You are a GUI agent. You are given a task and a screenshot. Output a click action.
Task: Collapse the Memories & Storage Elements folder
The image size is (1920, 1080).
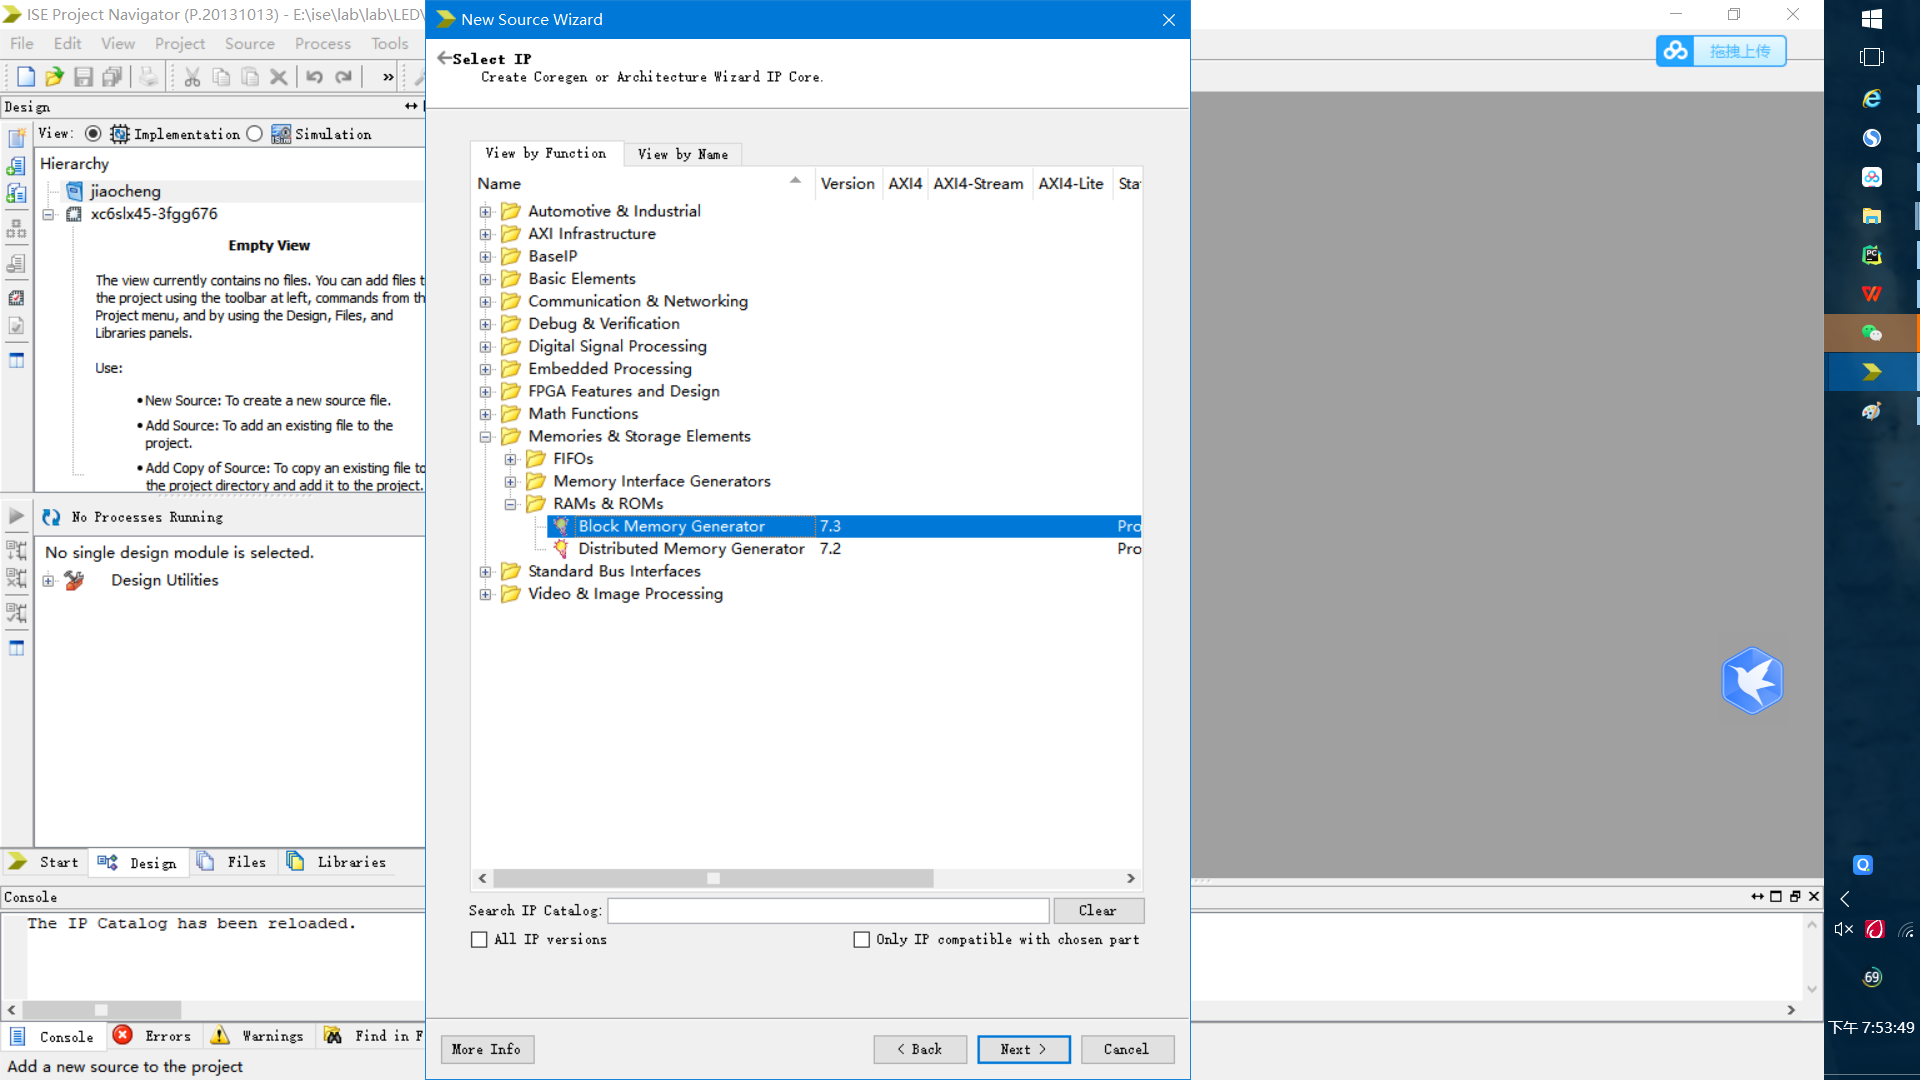click(485, 436)
